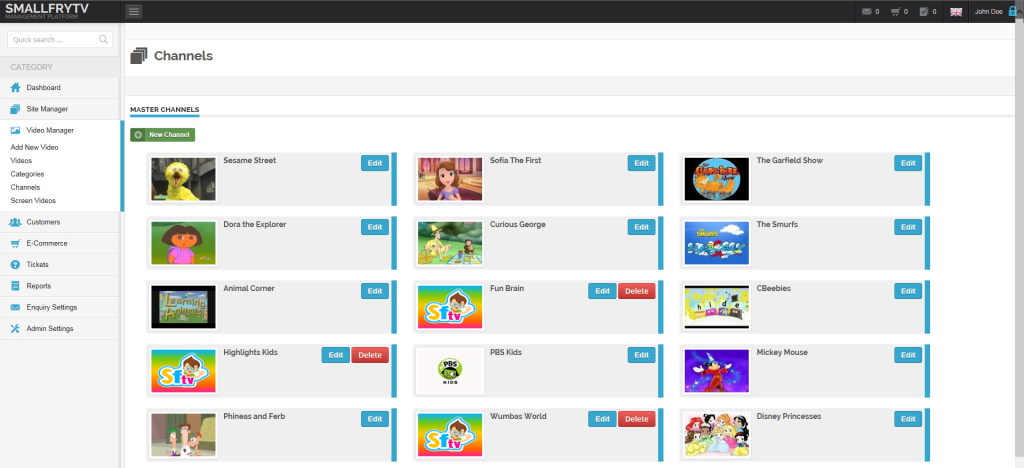
Task: Open the Categories submenu link
Action: click(27, 174)
